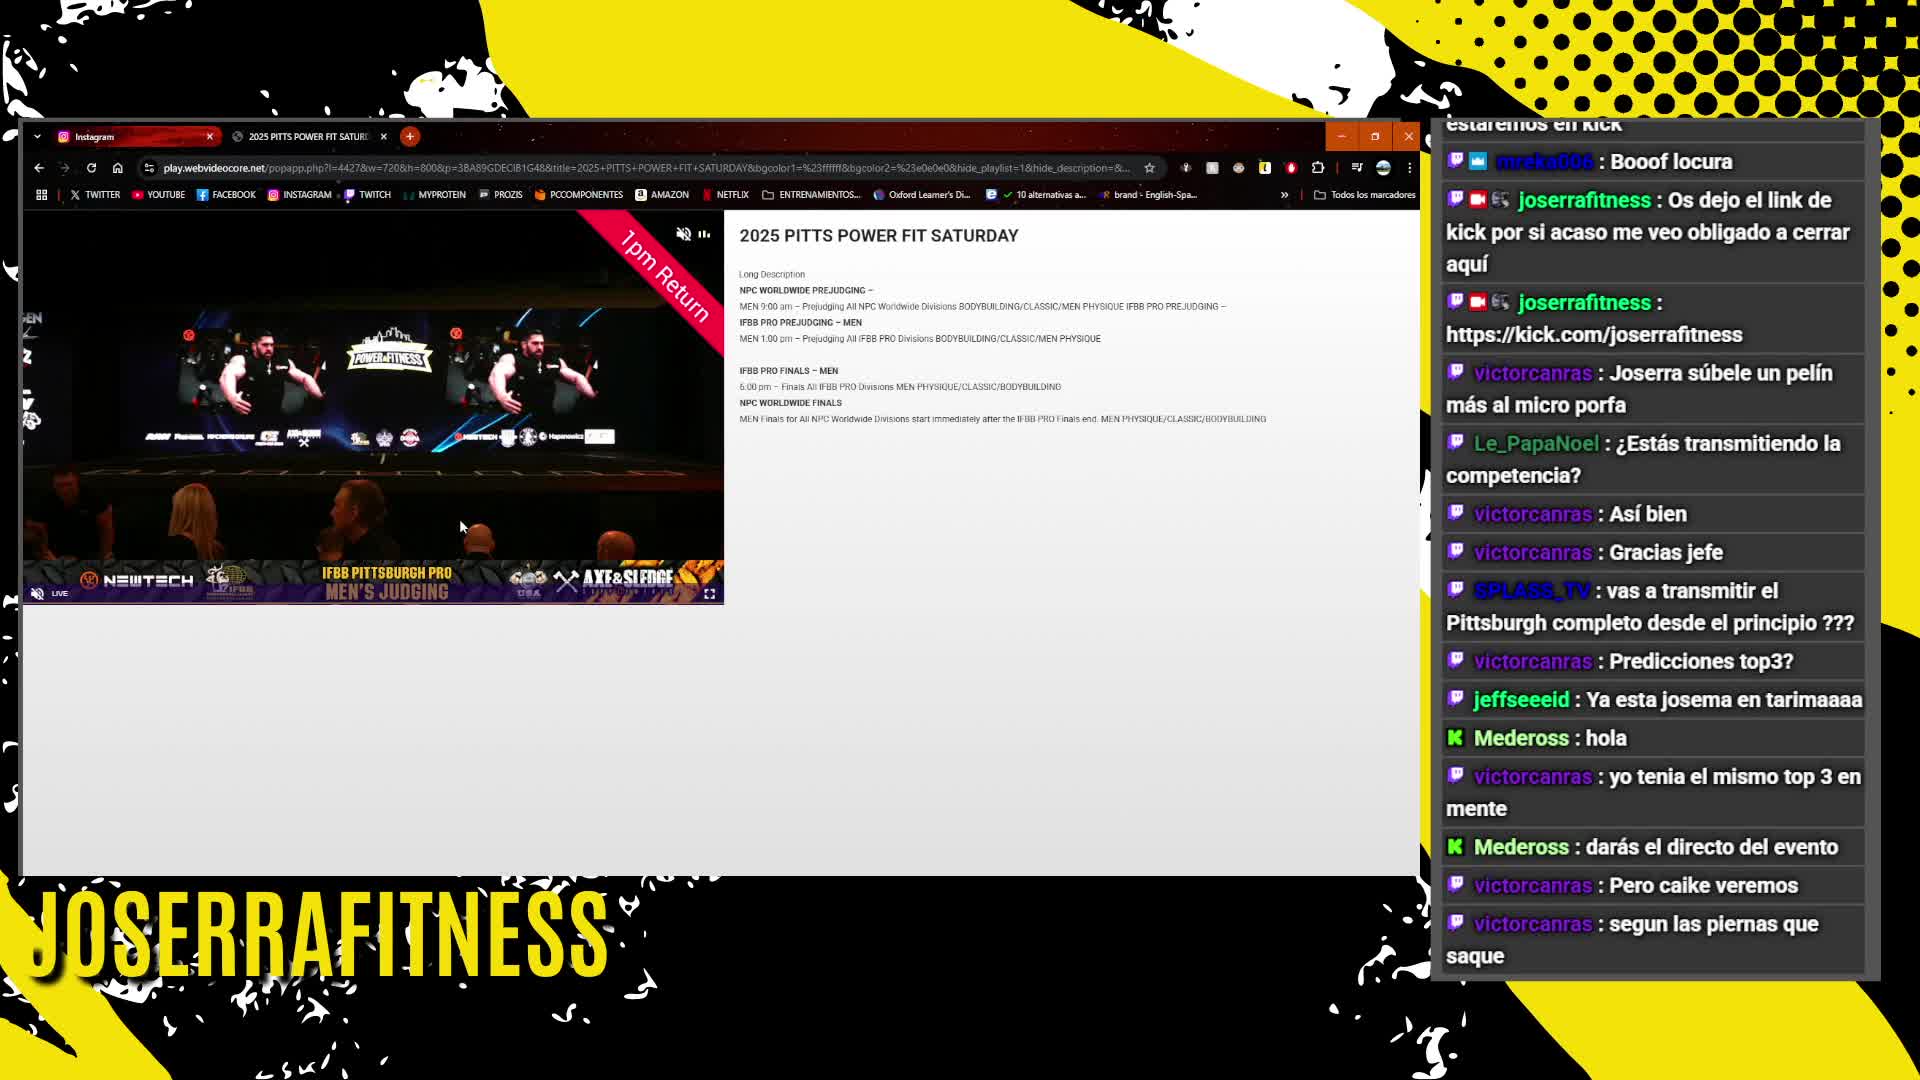
Task: Open the YOUTUBE bookmark
Action: [158, 195]
